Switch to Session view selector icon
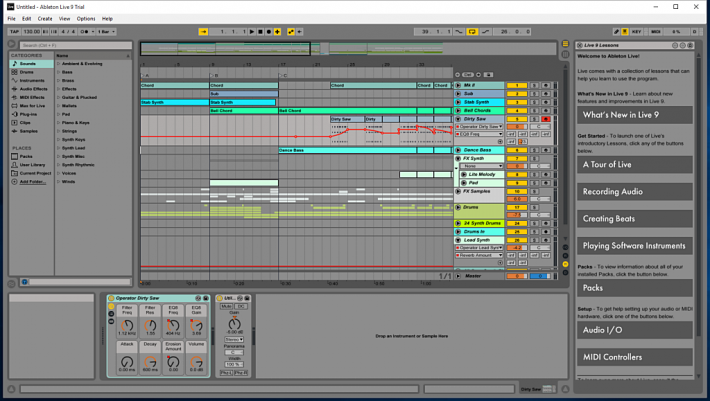 pyautogui.click(x=565, y=54)
